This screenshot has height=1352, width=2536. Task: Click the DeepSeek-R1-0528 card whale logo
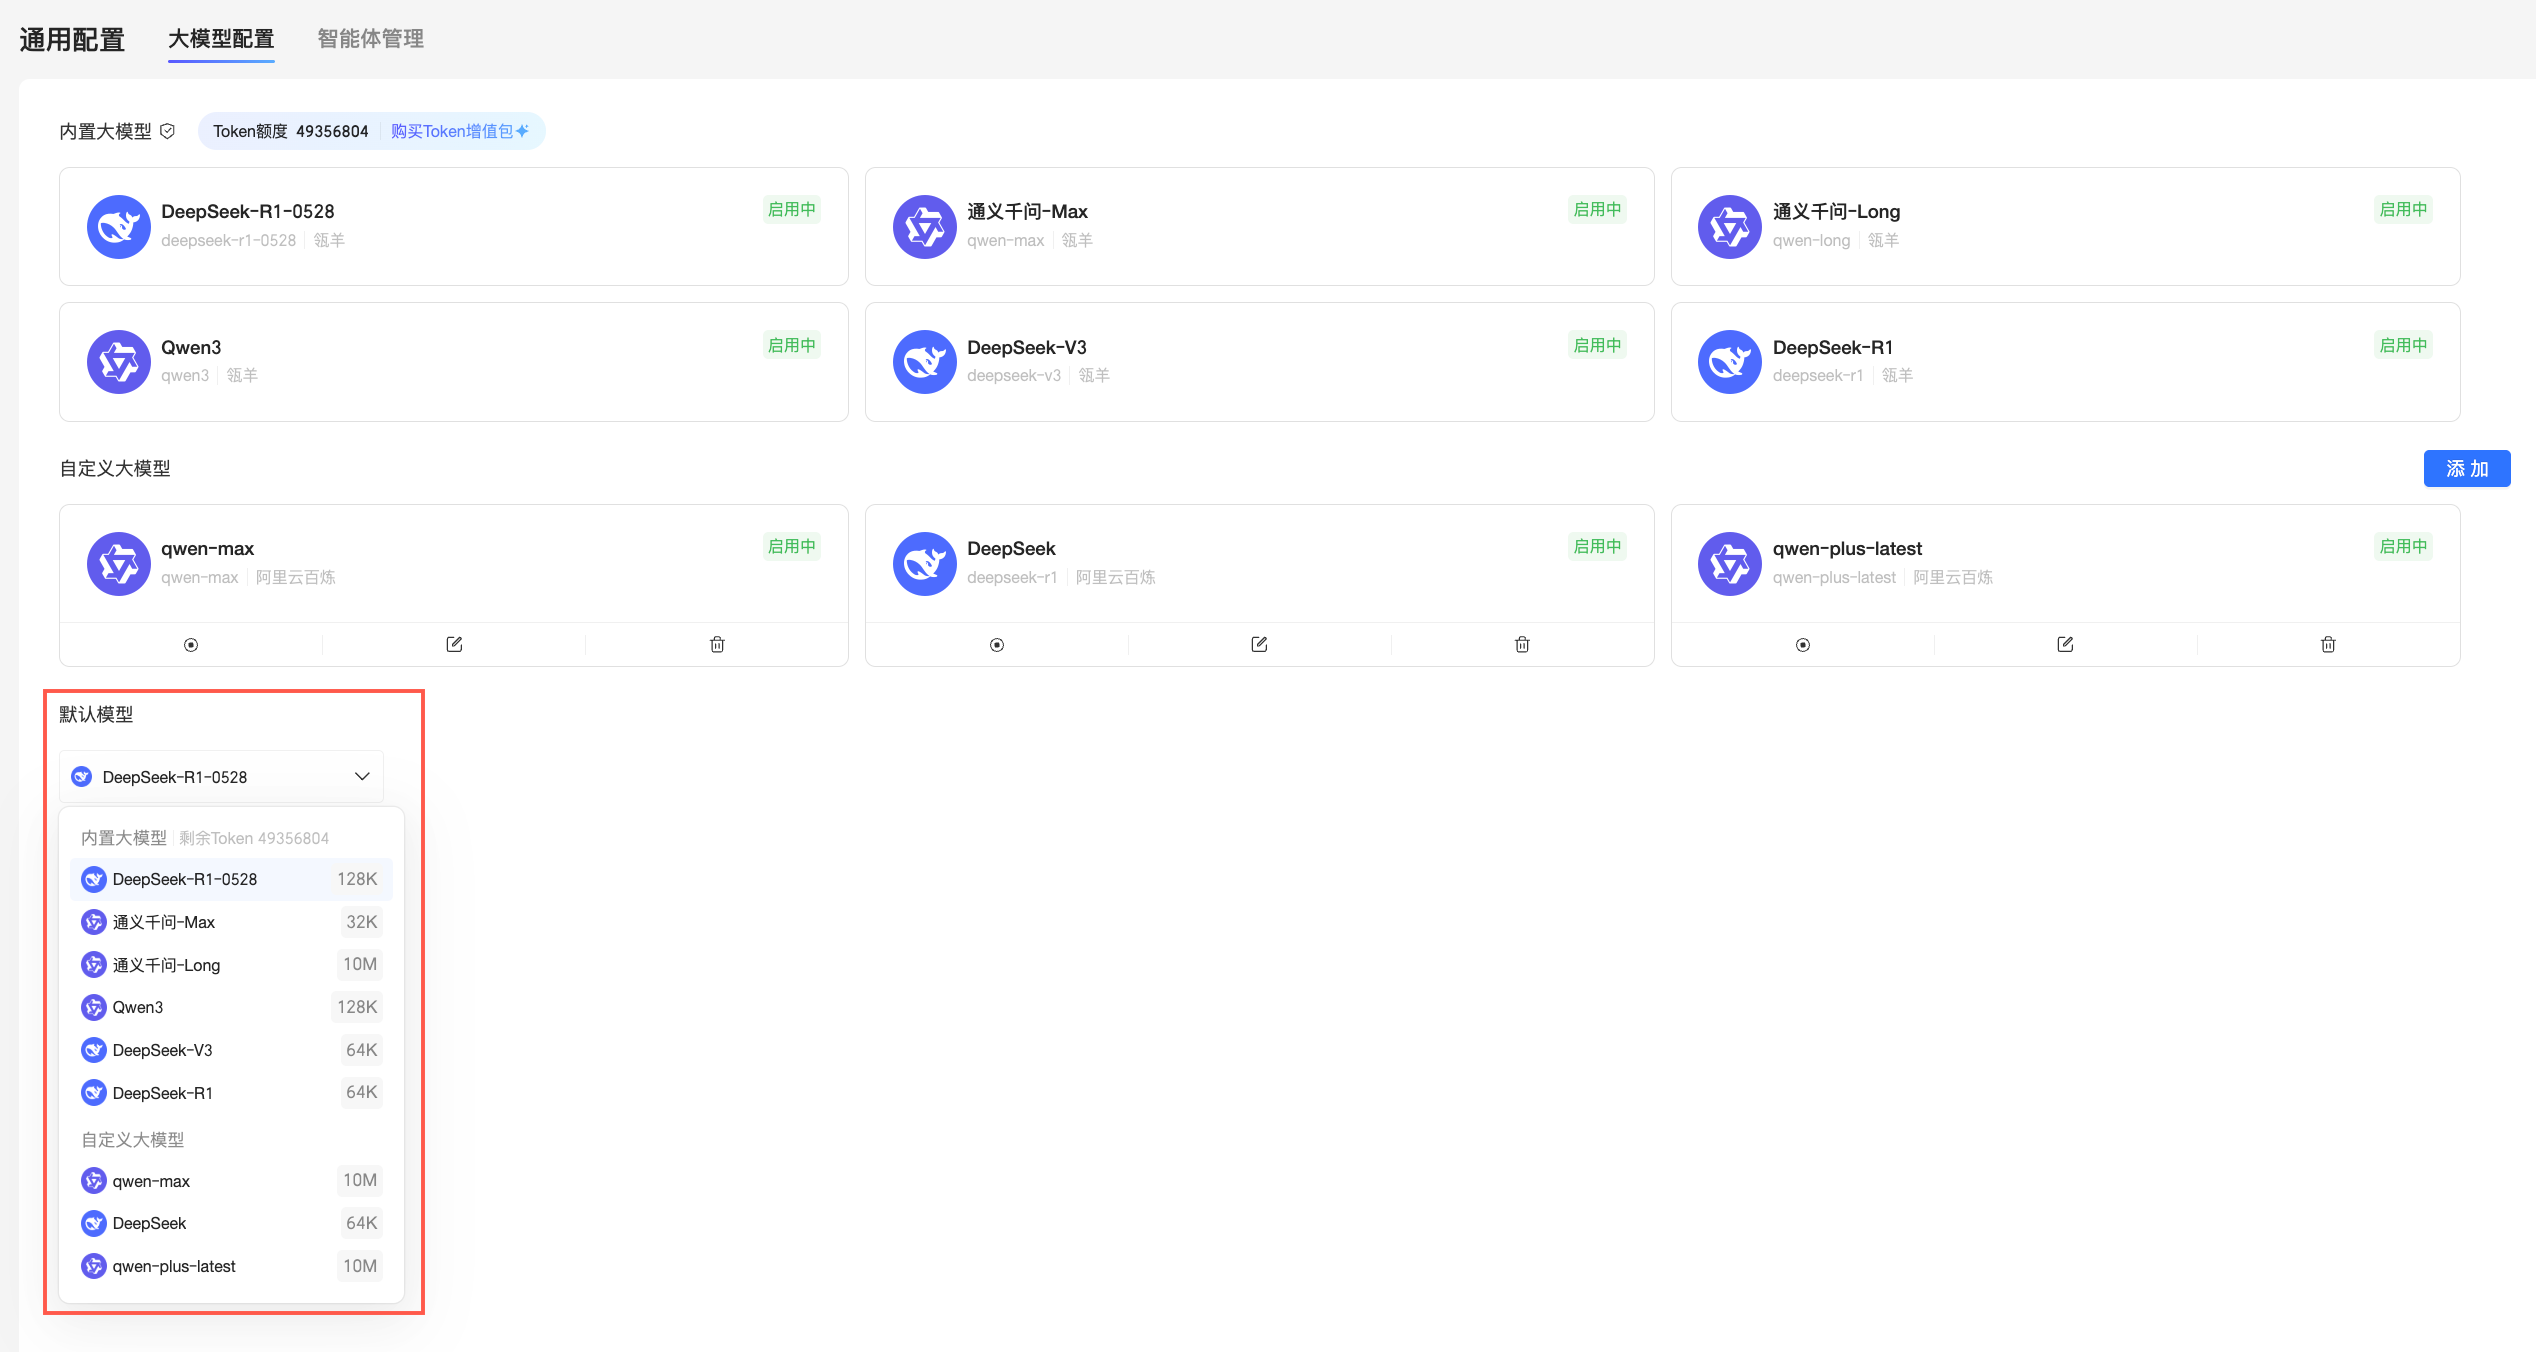pyautogui.click(x=119, y=227)
